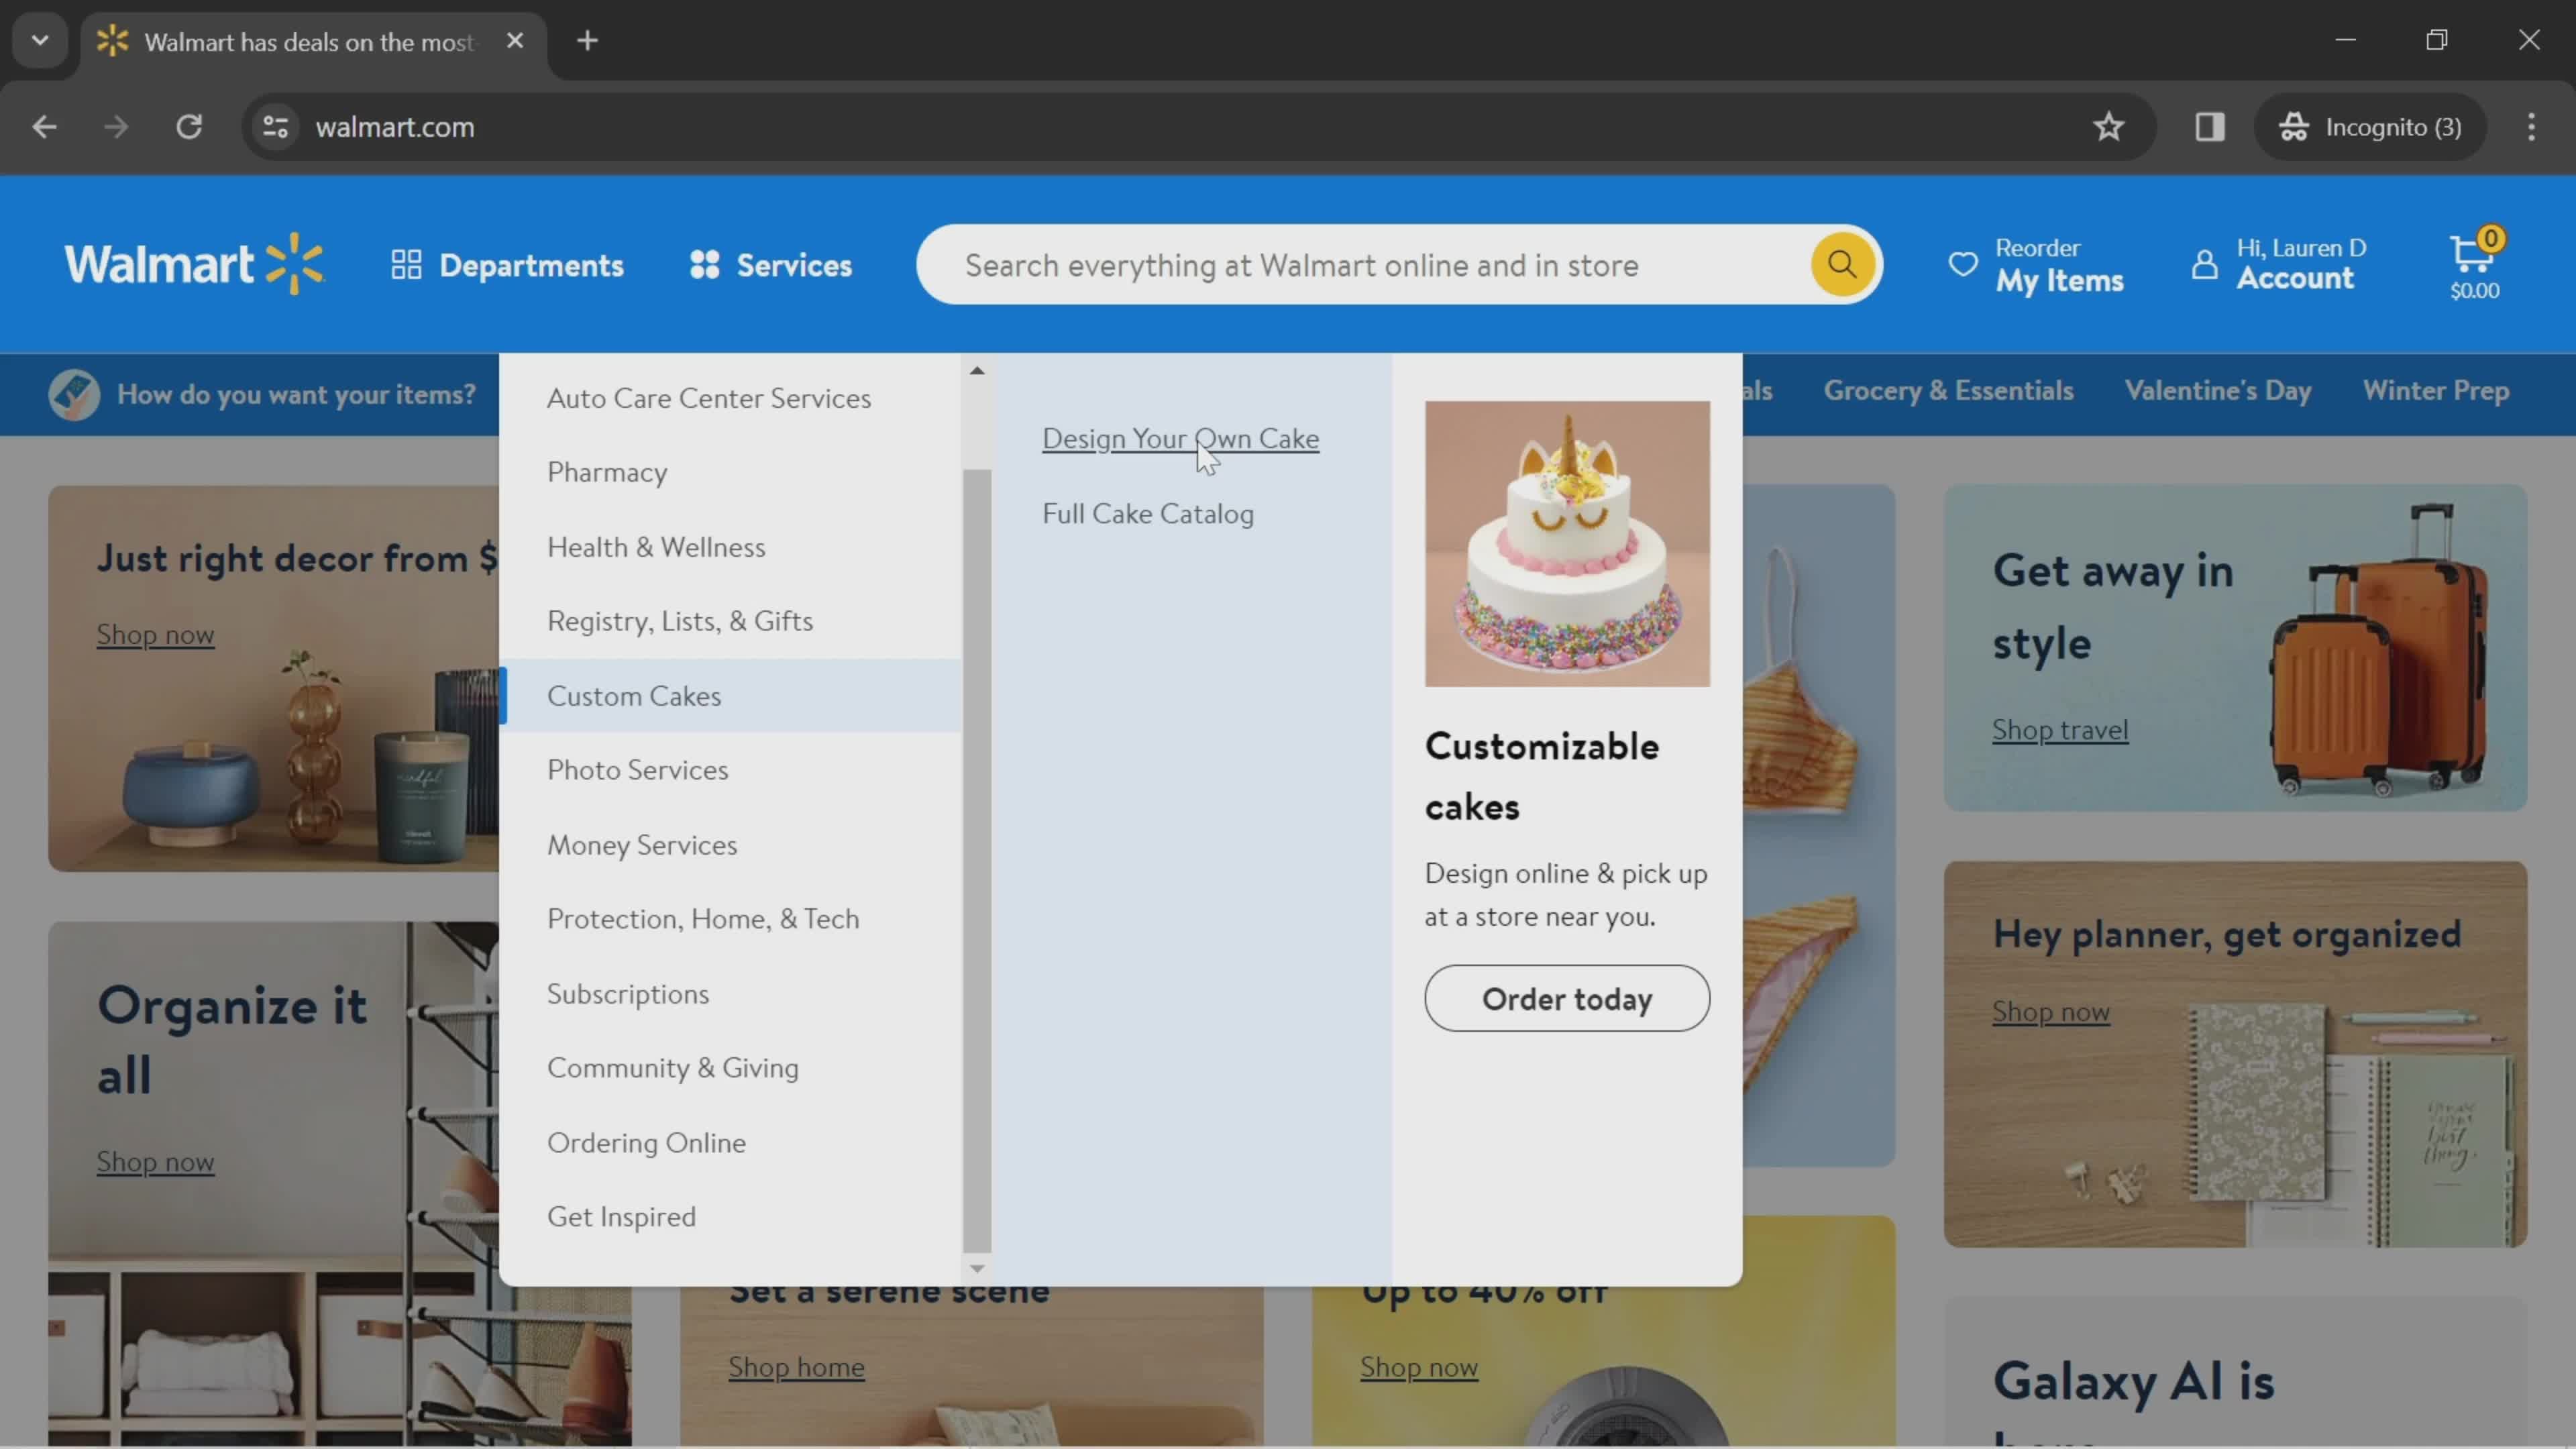The image size is (2576, 1449).
Task: Select Community & Giving service option
Action: (x=672, y=1067)
